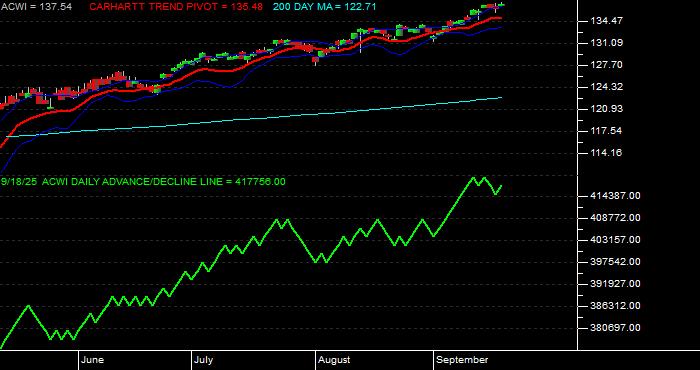Image resolution: width=700 pixels, height=370 pixels.
Task: Select the June month marker on time axis
Action: pos(92,360)
